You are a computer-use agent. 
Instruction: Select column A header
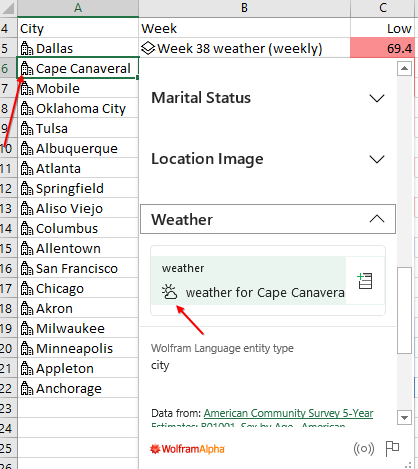click(x=78, y=8)
